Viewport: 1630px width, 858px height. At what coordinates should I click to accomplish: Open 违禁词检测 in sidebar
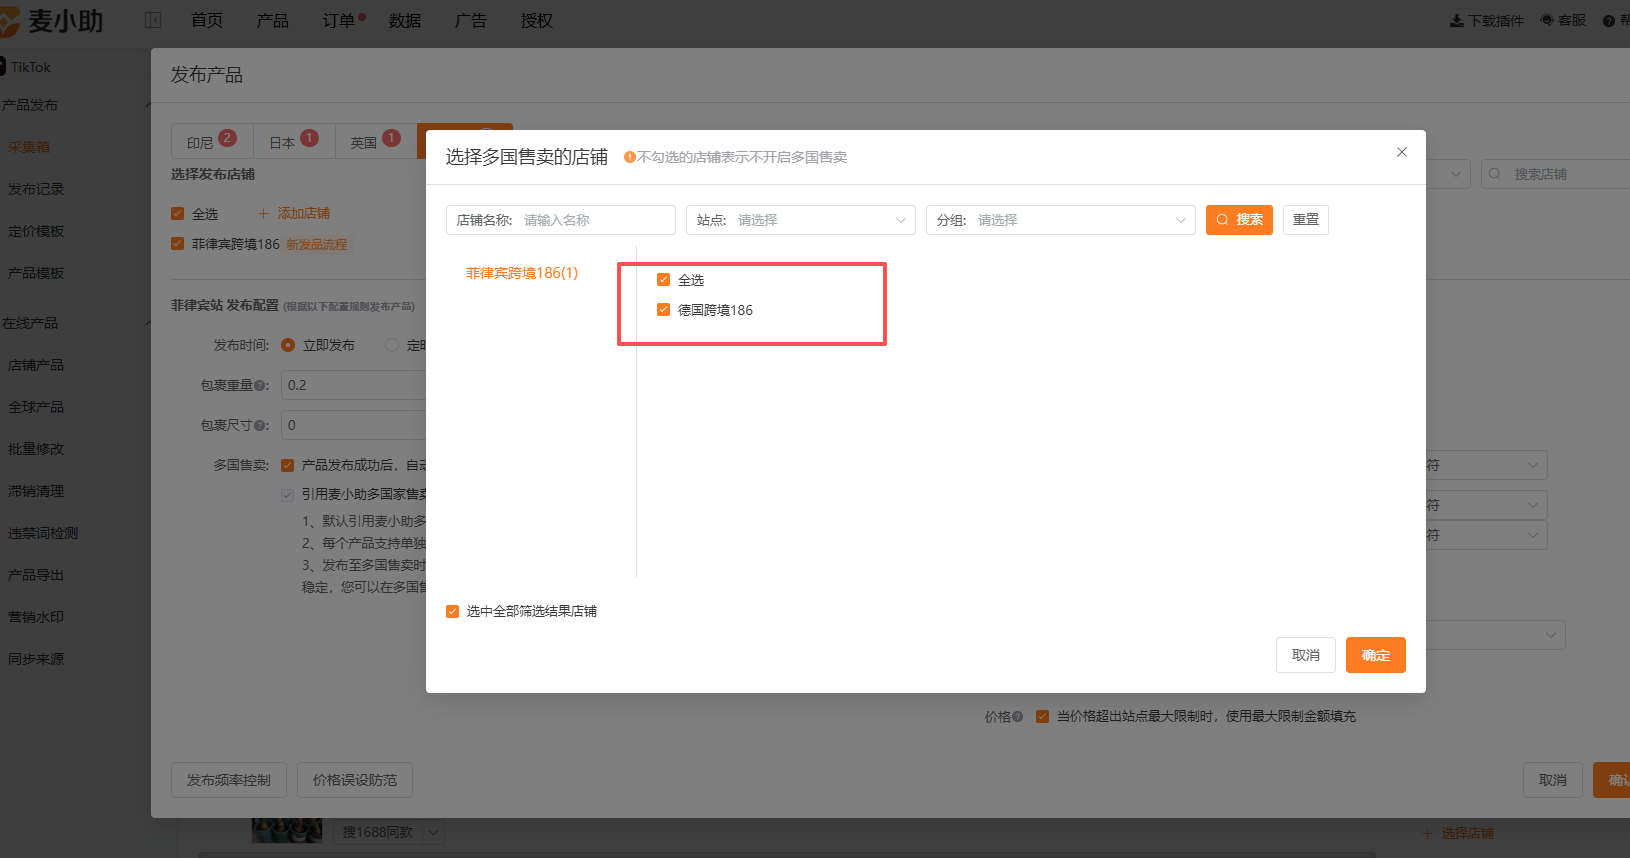coord(43,533)
